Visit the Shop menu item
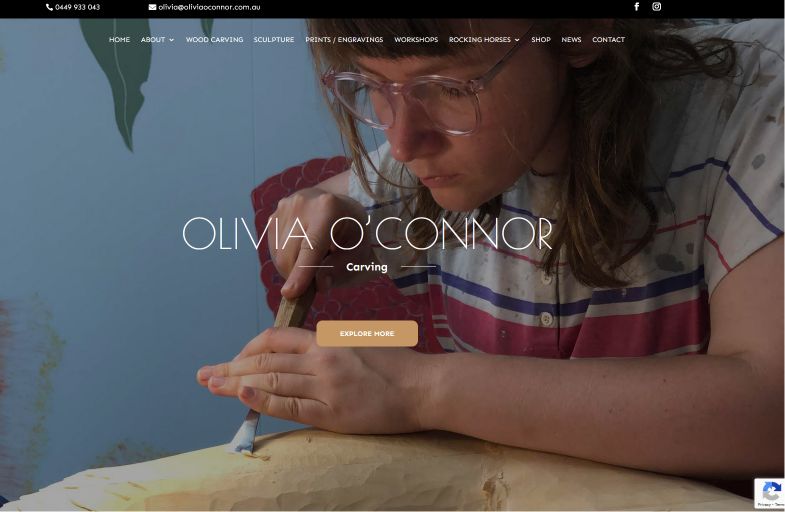Image resolution: width=785 pixels, height=512 pixels. [x=541, y=40]
